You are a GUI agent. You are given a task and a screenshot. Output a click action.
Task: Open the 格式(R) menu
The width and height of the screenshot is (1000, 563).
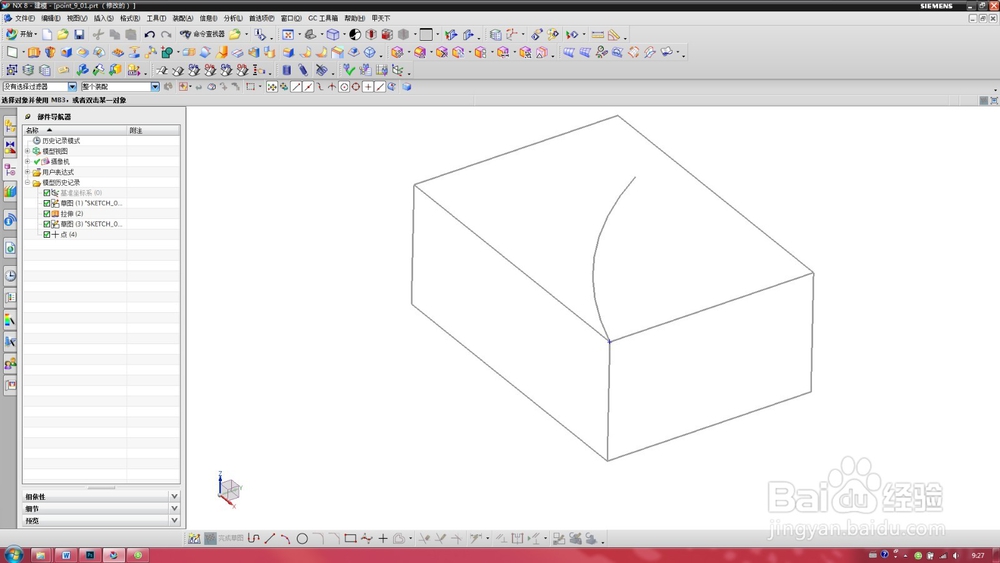130,18
